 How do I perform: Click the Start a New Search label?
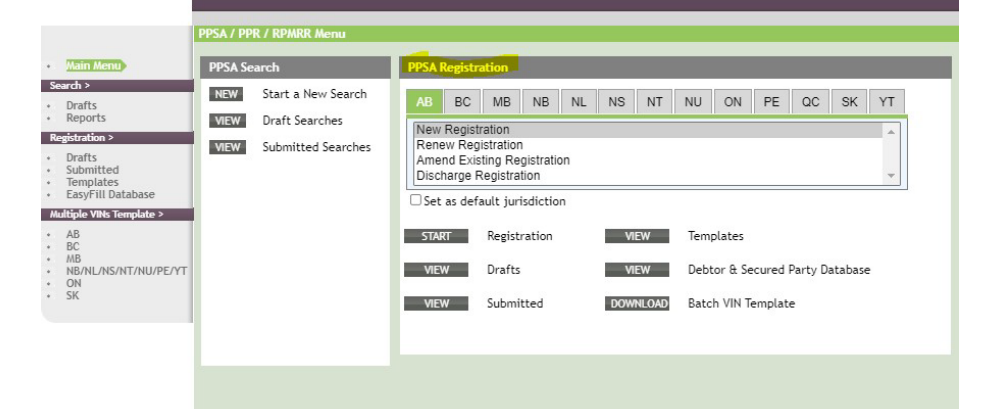click(x=314, y=94)
